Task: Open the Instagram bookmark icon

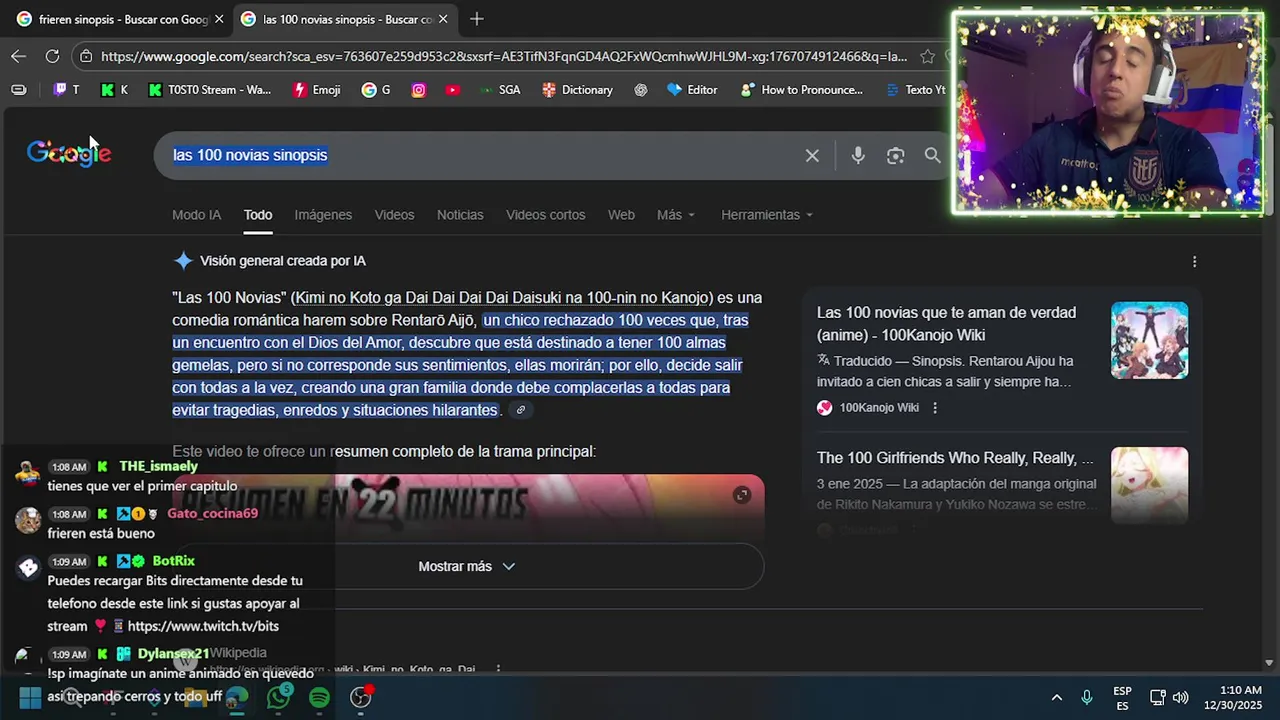Action: (x=419, y=90)
